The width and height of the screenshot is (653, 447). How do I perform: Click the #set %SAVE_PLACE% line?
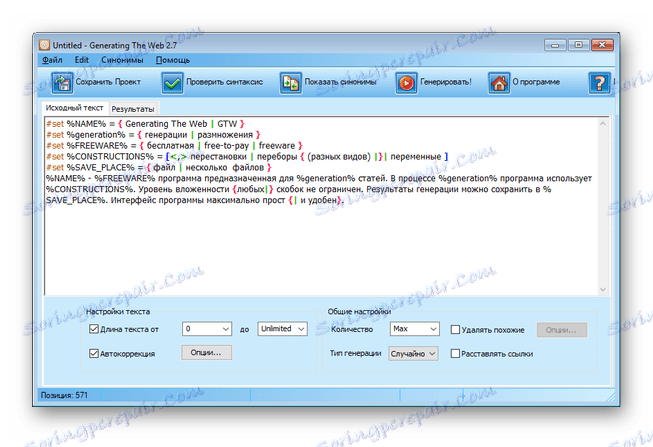pyautogui.click(x=159, y=167)
